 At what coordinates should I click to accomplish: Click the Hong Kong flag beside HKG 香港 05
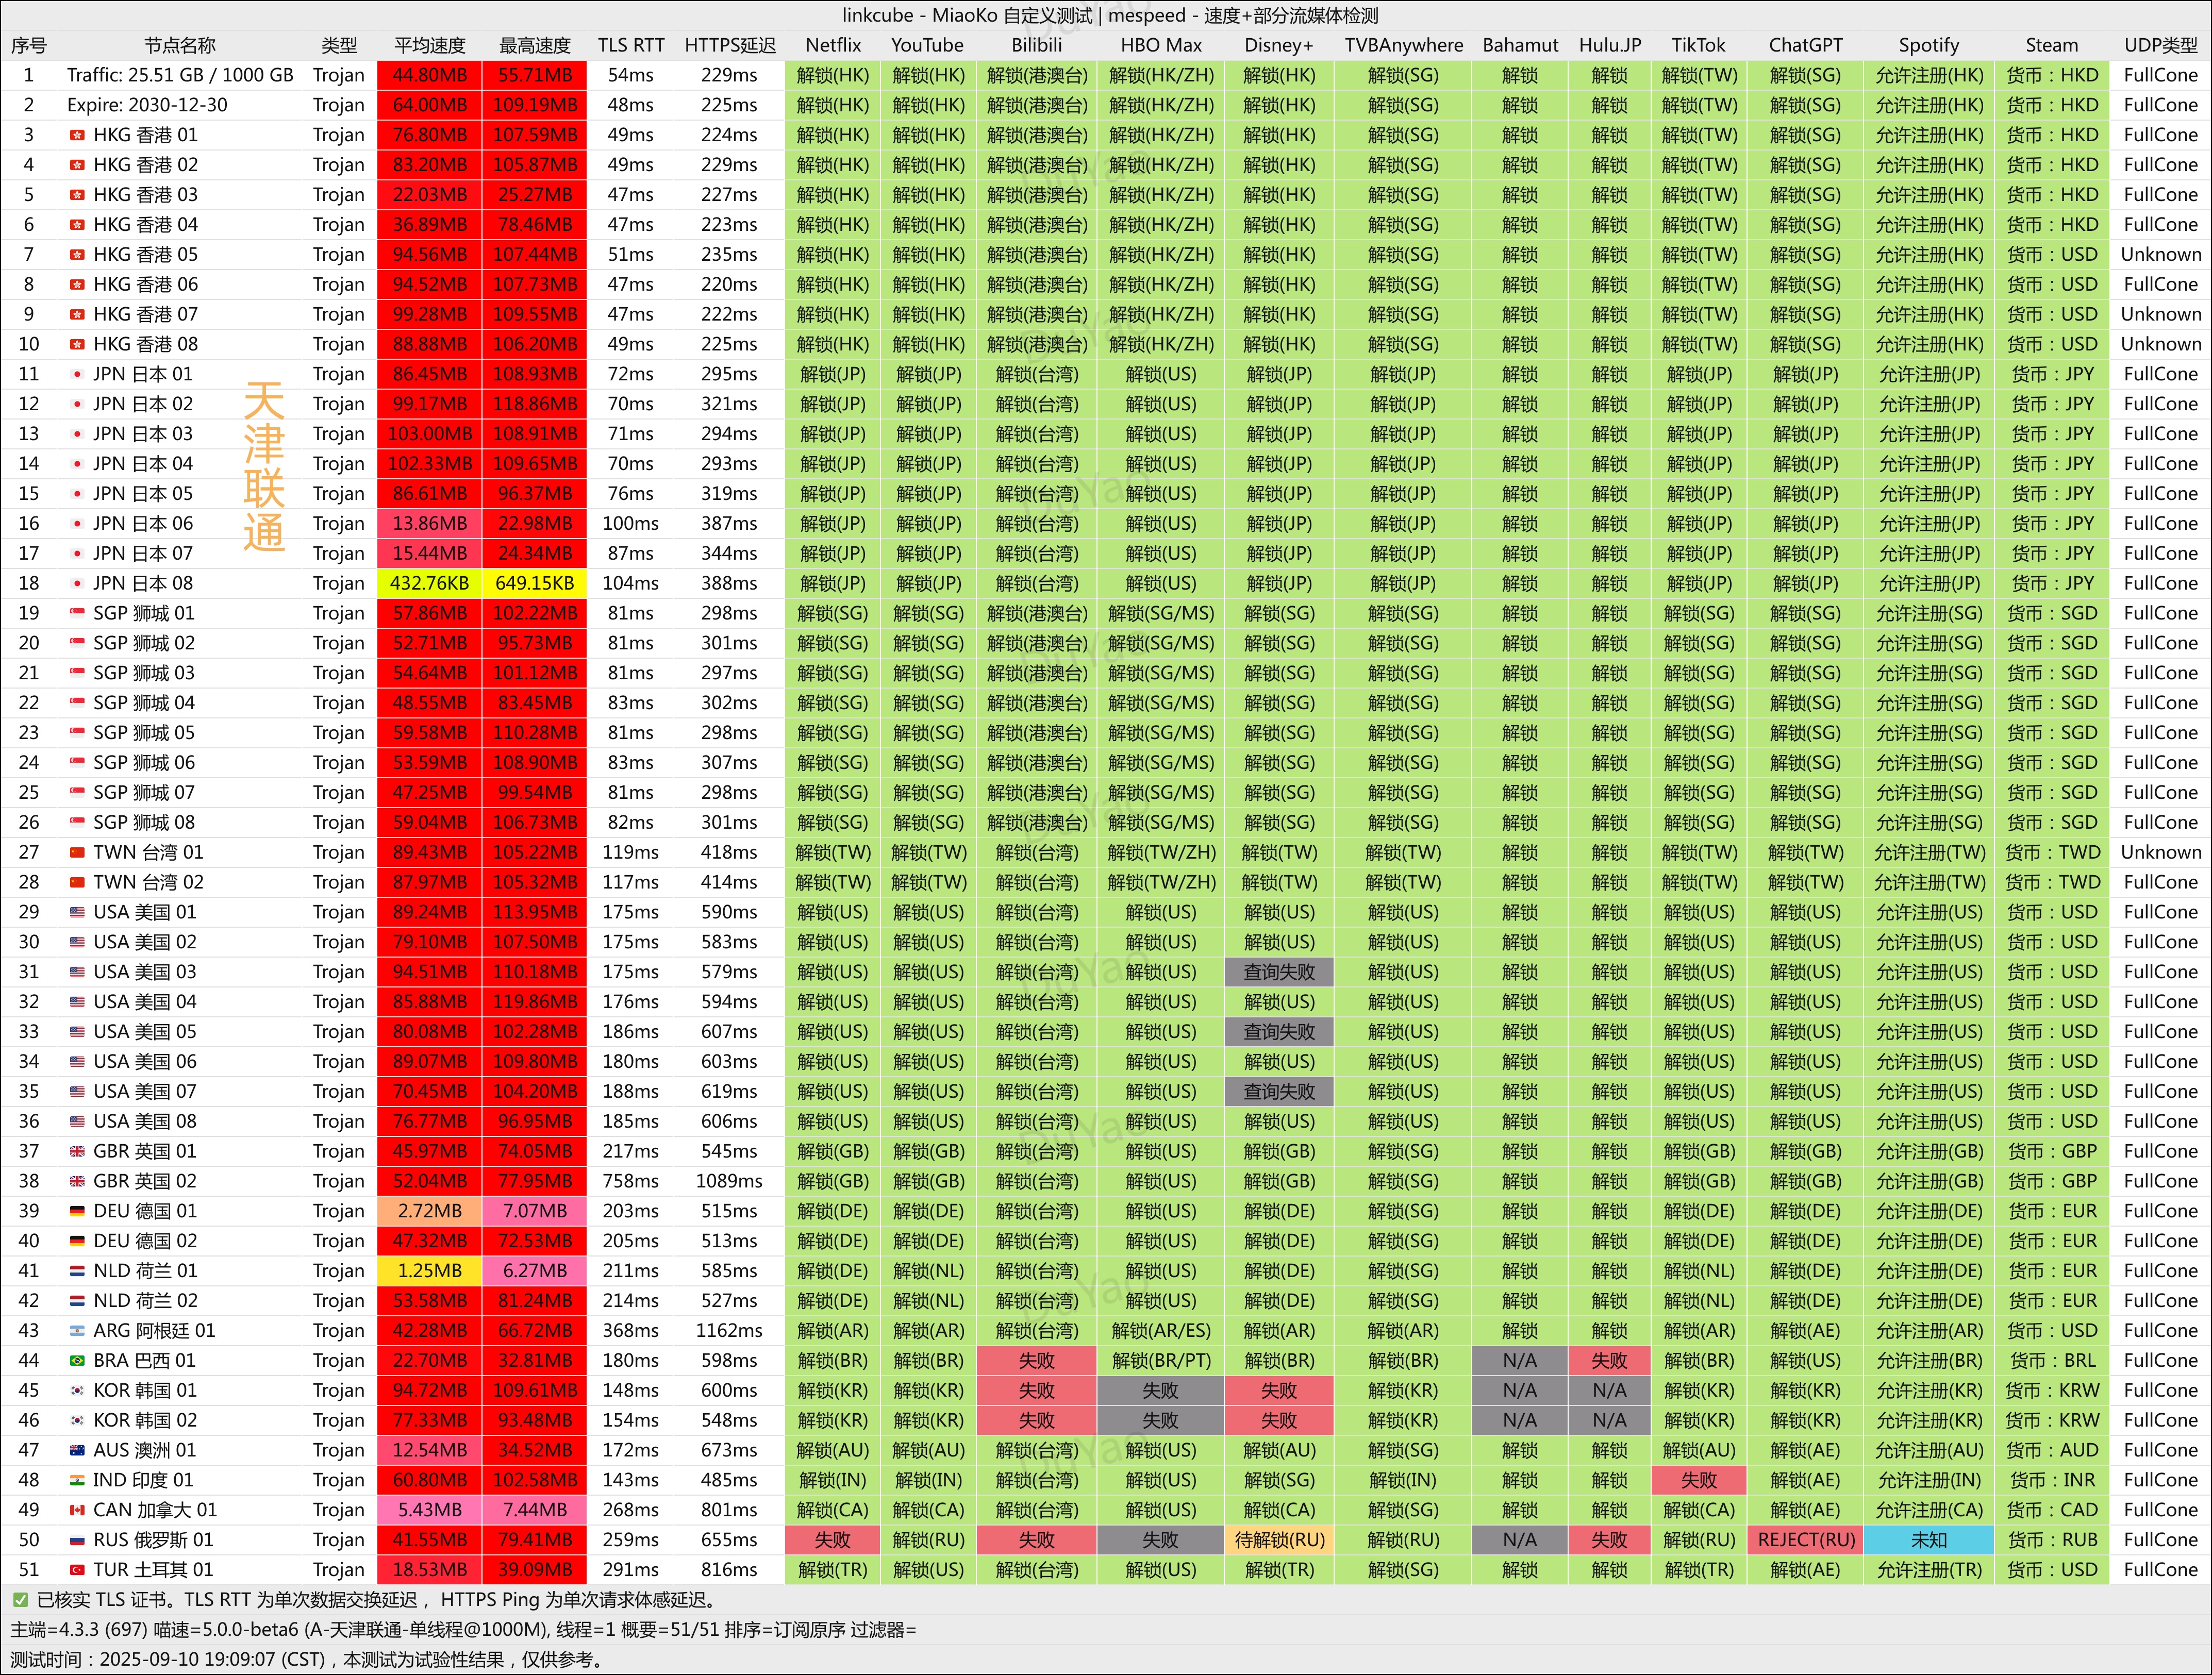pyautogui.click(x=77, y=255)
